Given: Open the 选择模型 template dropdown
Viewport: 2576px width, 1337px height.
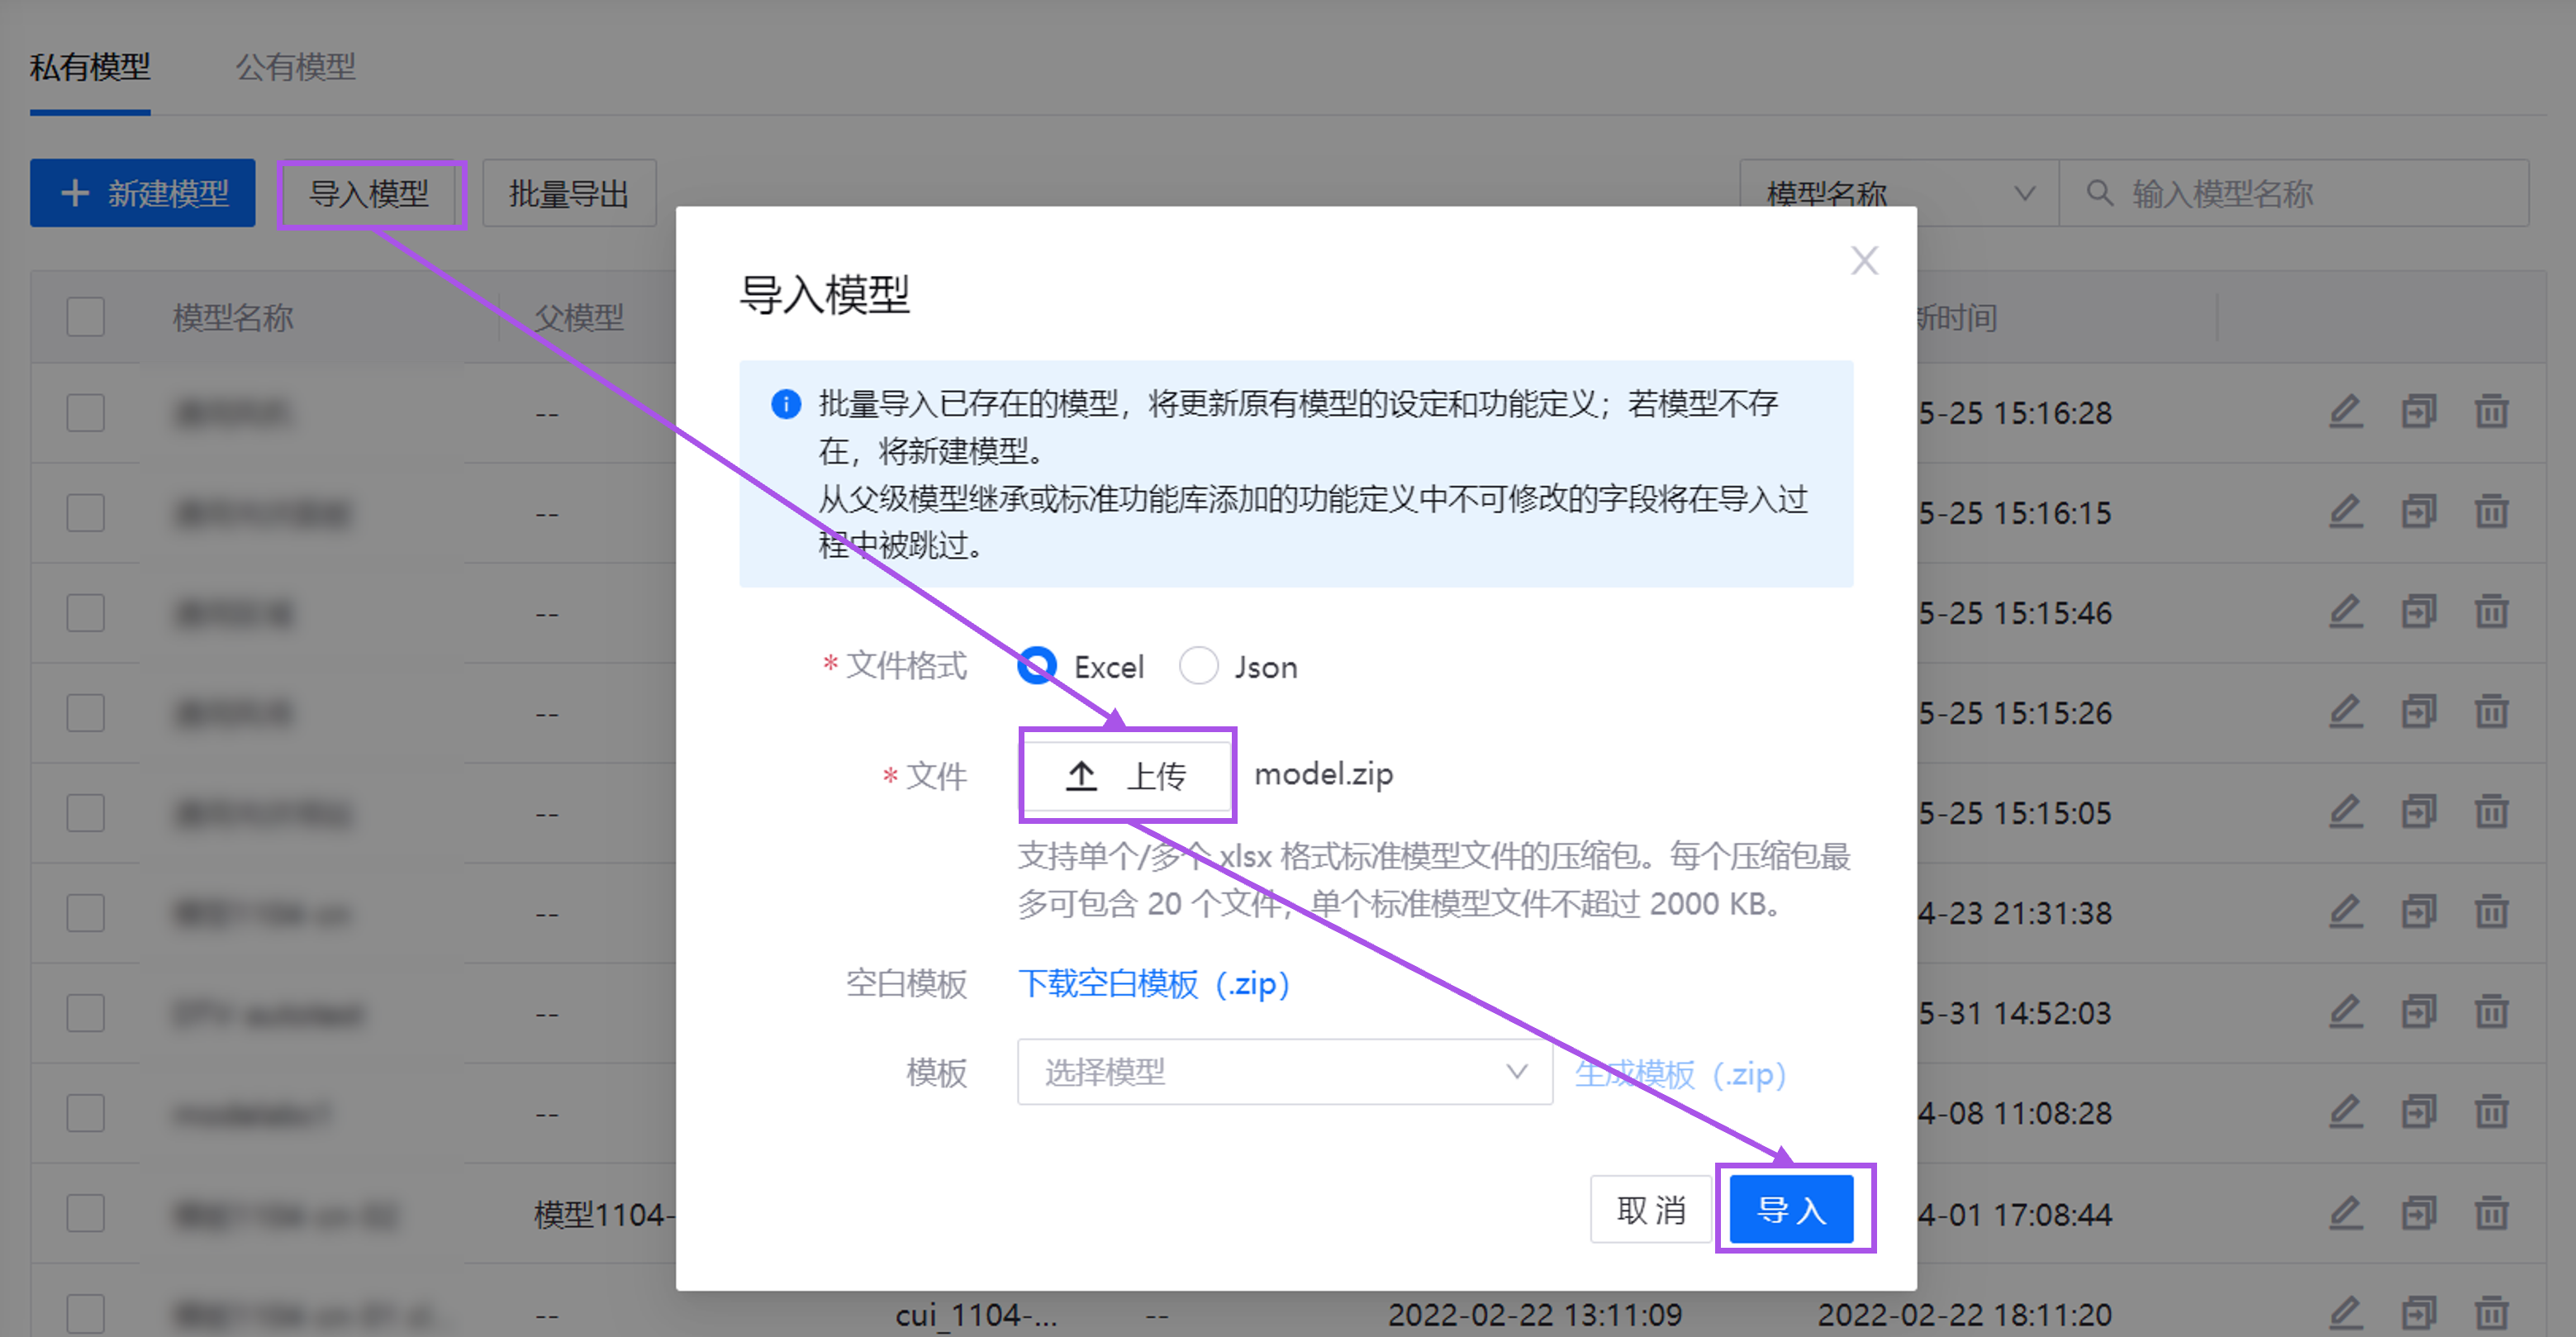Looking at the screenshot, I should 1285,1072.
